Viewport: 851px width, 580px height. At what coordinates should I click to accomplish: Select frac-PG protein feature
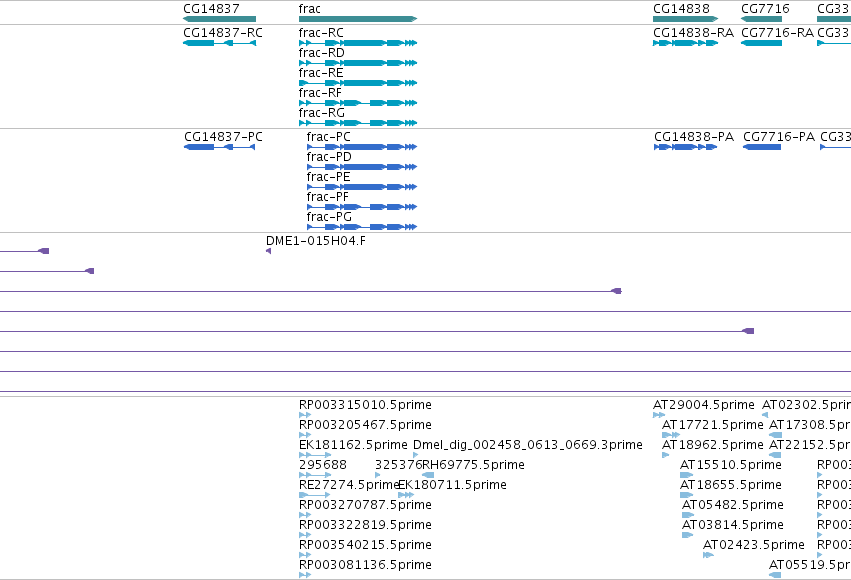tap(362, 227)
